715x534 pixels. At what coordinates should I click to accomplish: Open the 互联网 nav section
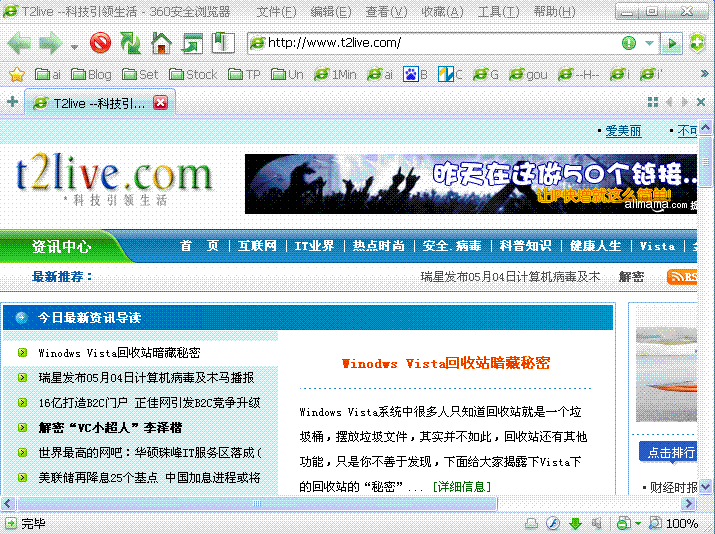coord(257,246)
